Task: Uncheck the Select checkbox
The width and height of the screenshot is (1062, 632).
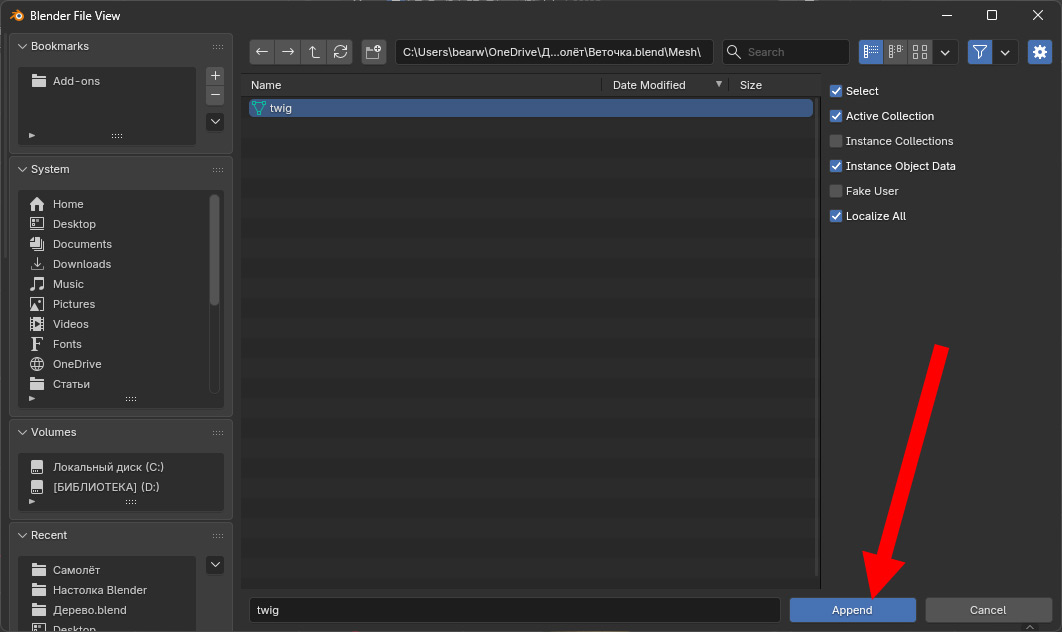Action: coord(837,91)
